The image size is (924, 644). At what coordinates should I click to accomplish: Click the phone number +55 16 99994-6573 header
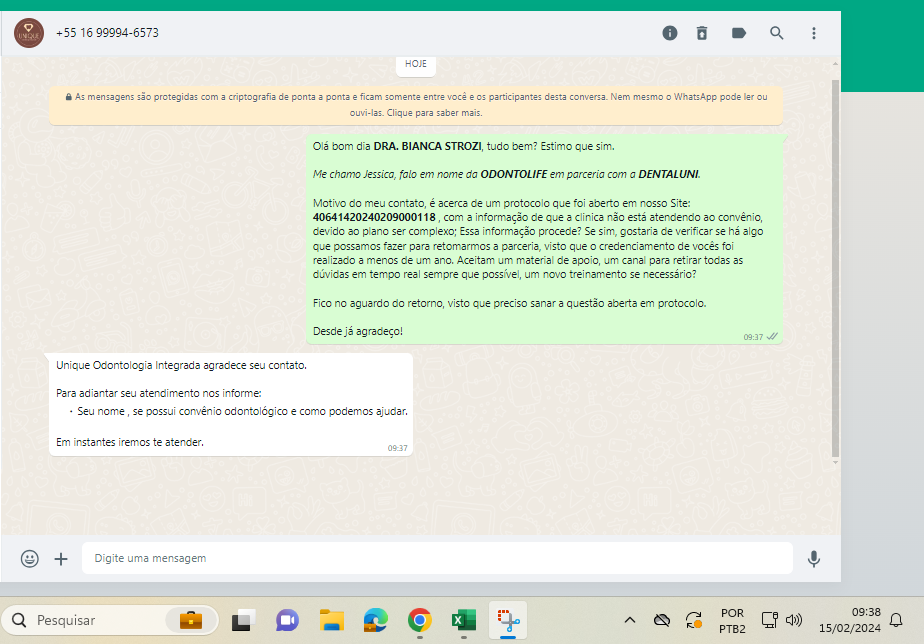pyautogui.click(x=107, y=33)
